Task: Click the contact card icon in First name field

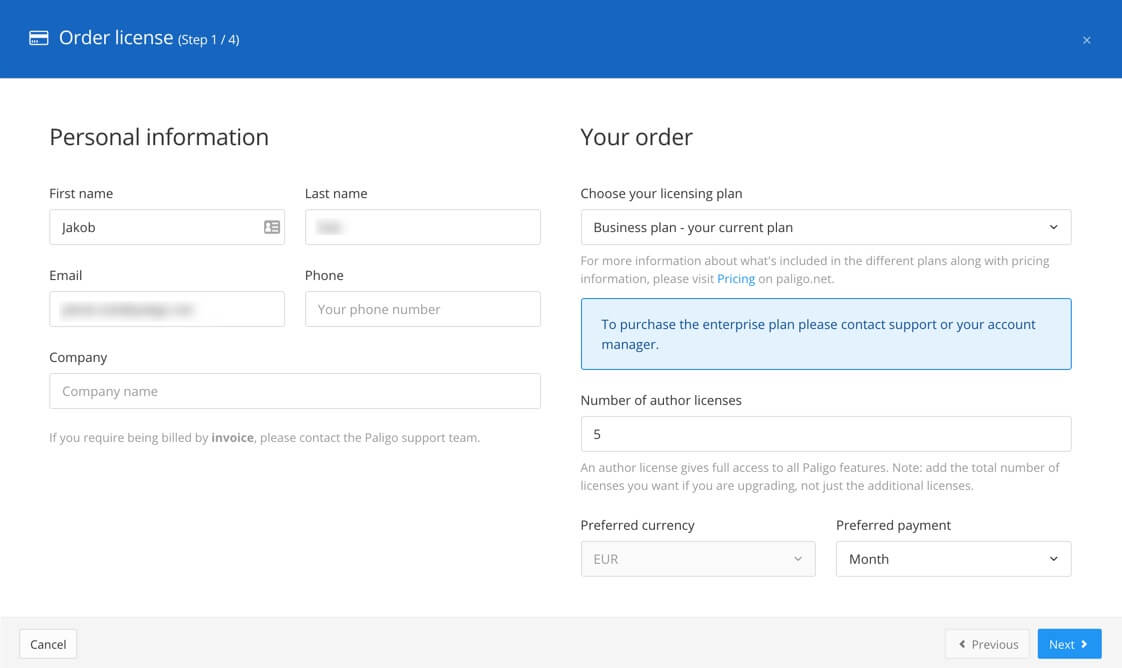Action: pos(270,226)
